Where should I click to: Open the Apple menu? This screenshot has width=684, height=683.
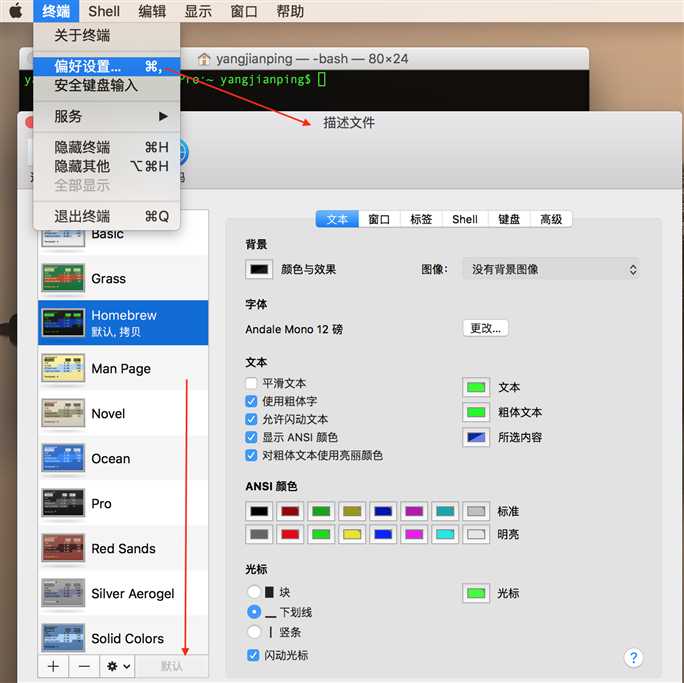[16, 10]
